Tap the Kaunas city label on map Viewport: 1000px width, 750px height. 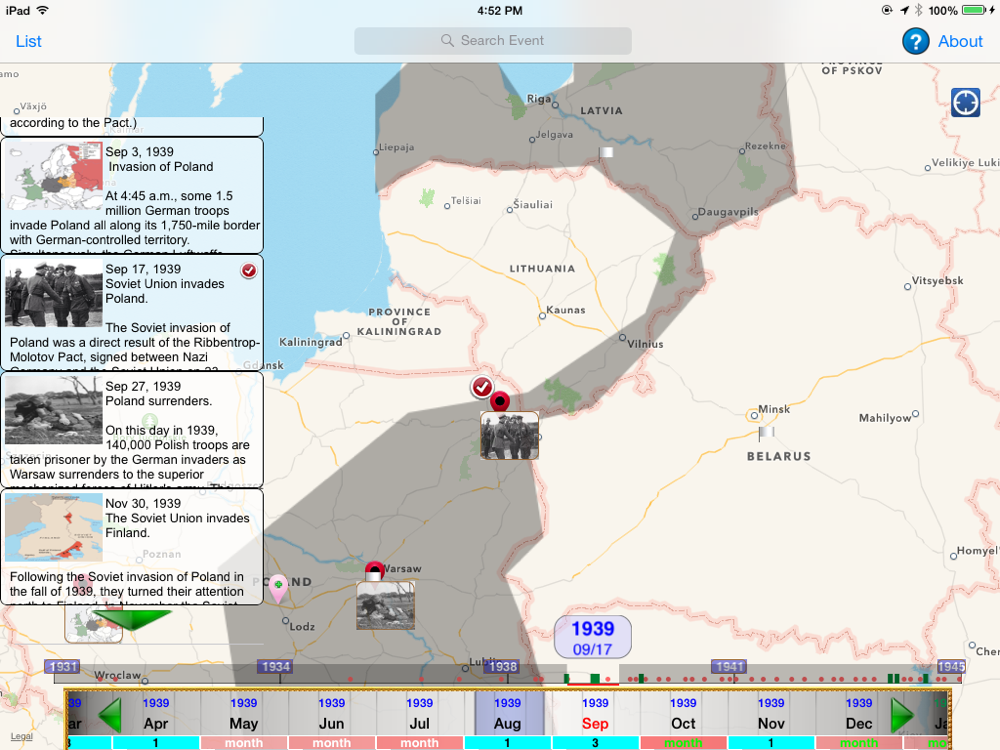pyautogui.click(x=566, y=310)
